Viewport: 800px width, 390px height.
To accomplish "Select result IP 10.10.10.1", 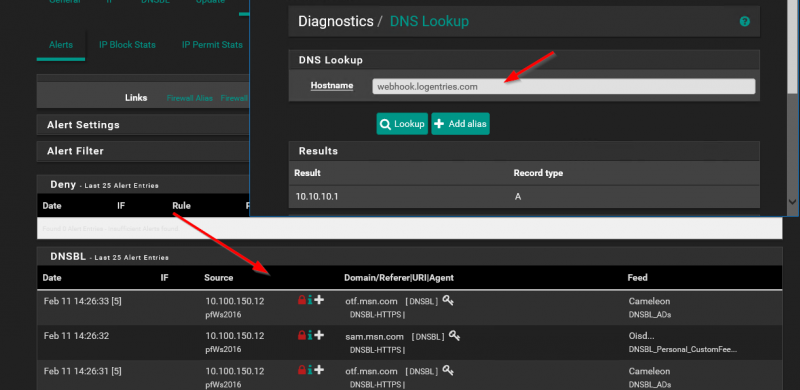I will click(x=317, y=197).
